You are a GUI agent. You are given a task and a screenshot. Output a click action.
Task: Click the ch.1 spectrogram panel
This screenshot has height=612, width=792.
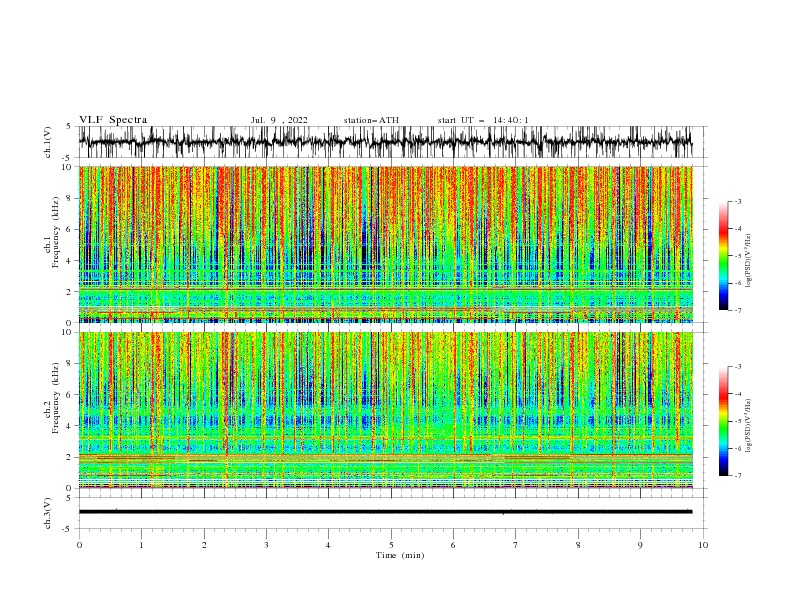[385, 244]
